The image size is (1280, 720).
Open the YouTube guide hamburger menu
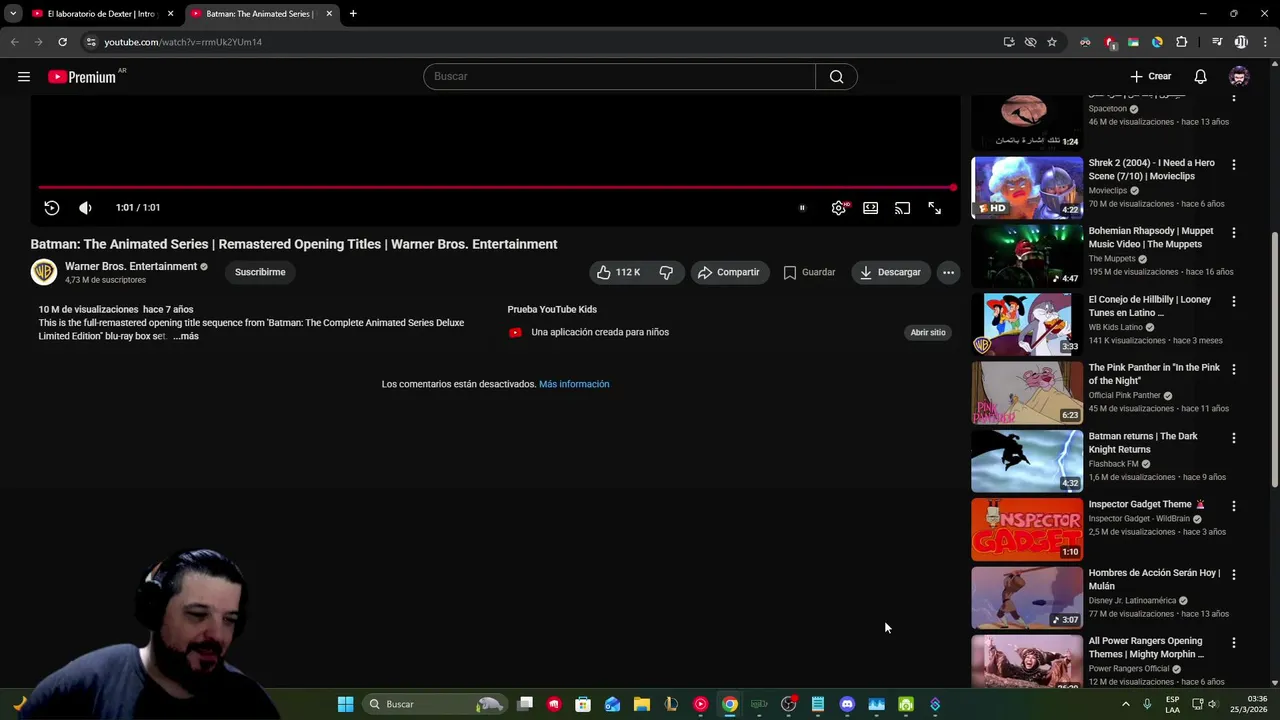coord(24,77)
